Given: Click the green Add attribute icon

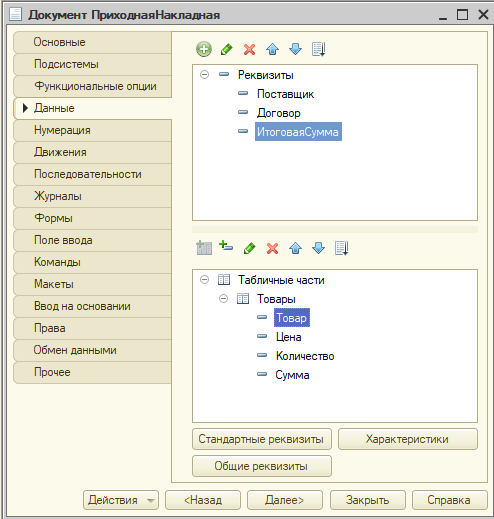Looking at the screenshot, I should (204, 49).
